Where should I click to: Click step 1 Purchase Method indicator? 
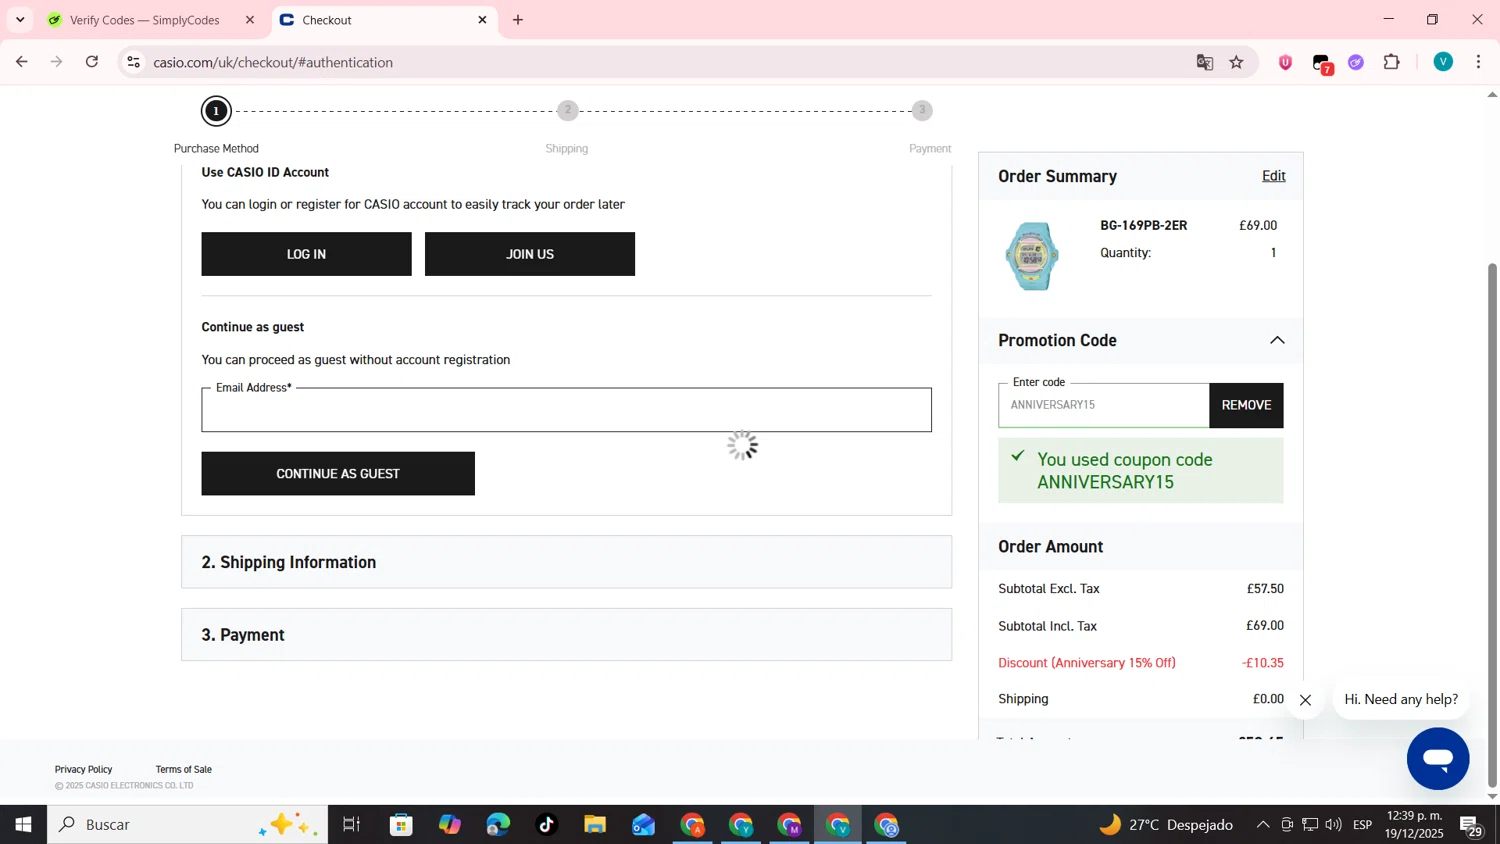tap(216, 111)
